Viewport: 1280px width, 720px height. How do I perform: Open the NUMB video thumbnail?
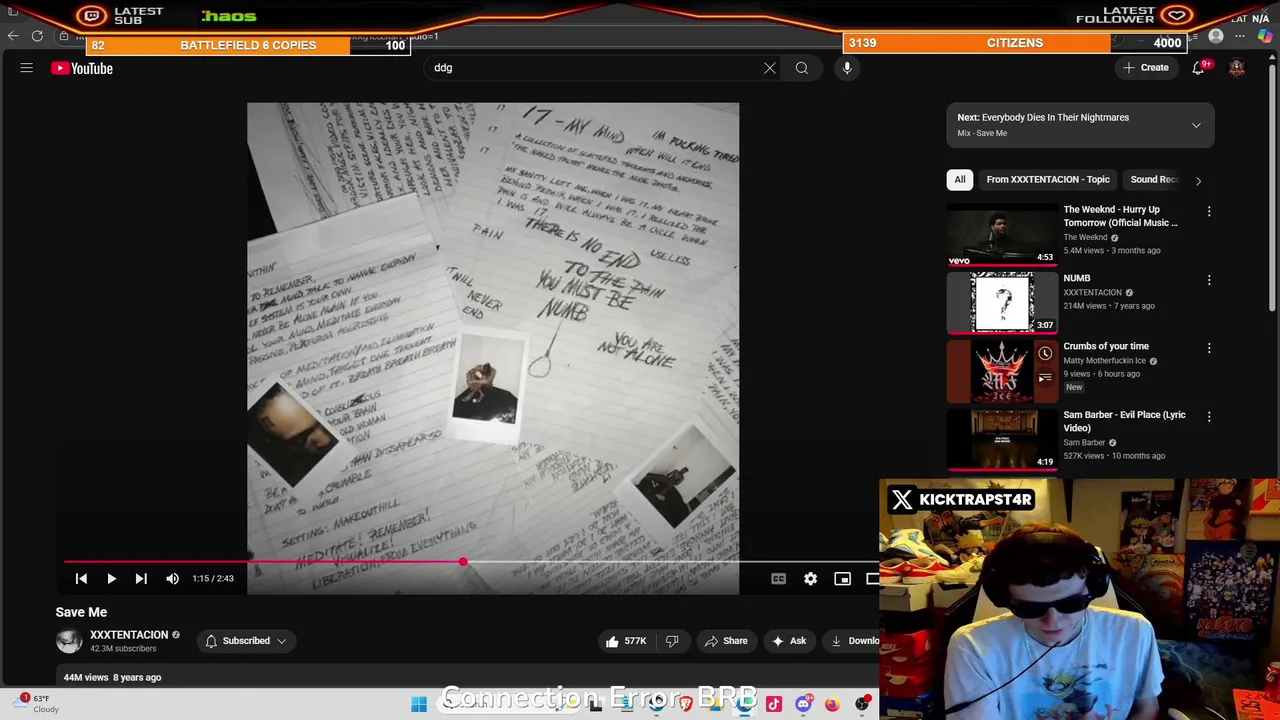(1002, 302)
